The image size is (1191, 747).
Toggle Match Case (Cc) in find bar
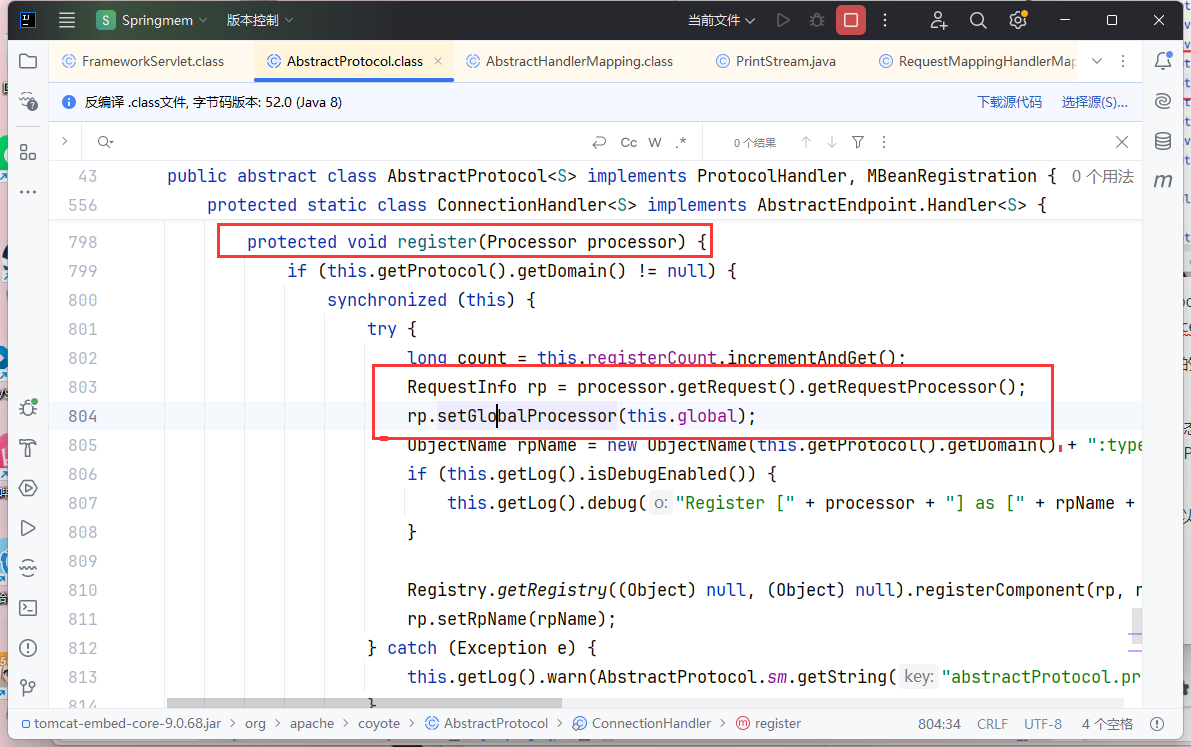(629, 143)
